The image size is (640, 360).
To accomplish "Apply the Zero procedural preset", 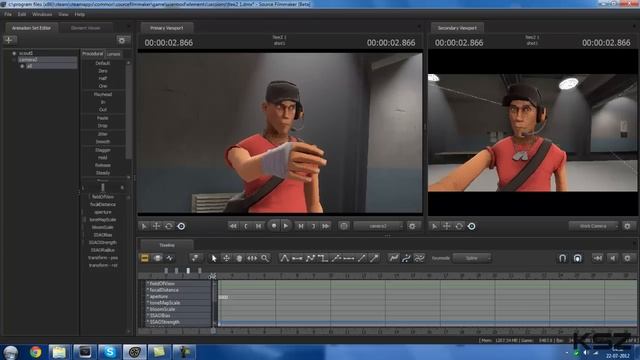I will click(103, 71).
